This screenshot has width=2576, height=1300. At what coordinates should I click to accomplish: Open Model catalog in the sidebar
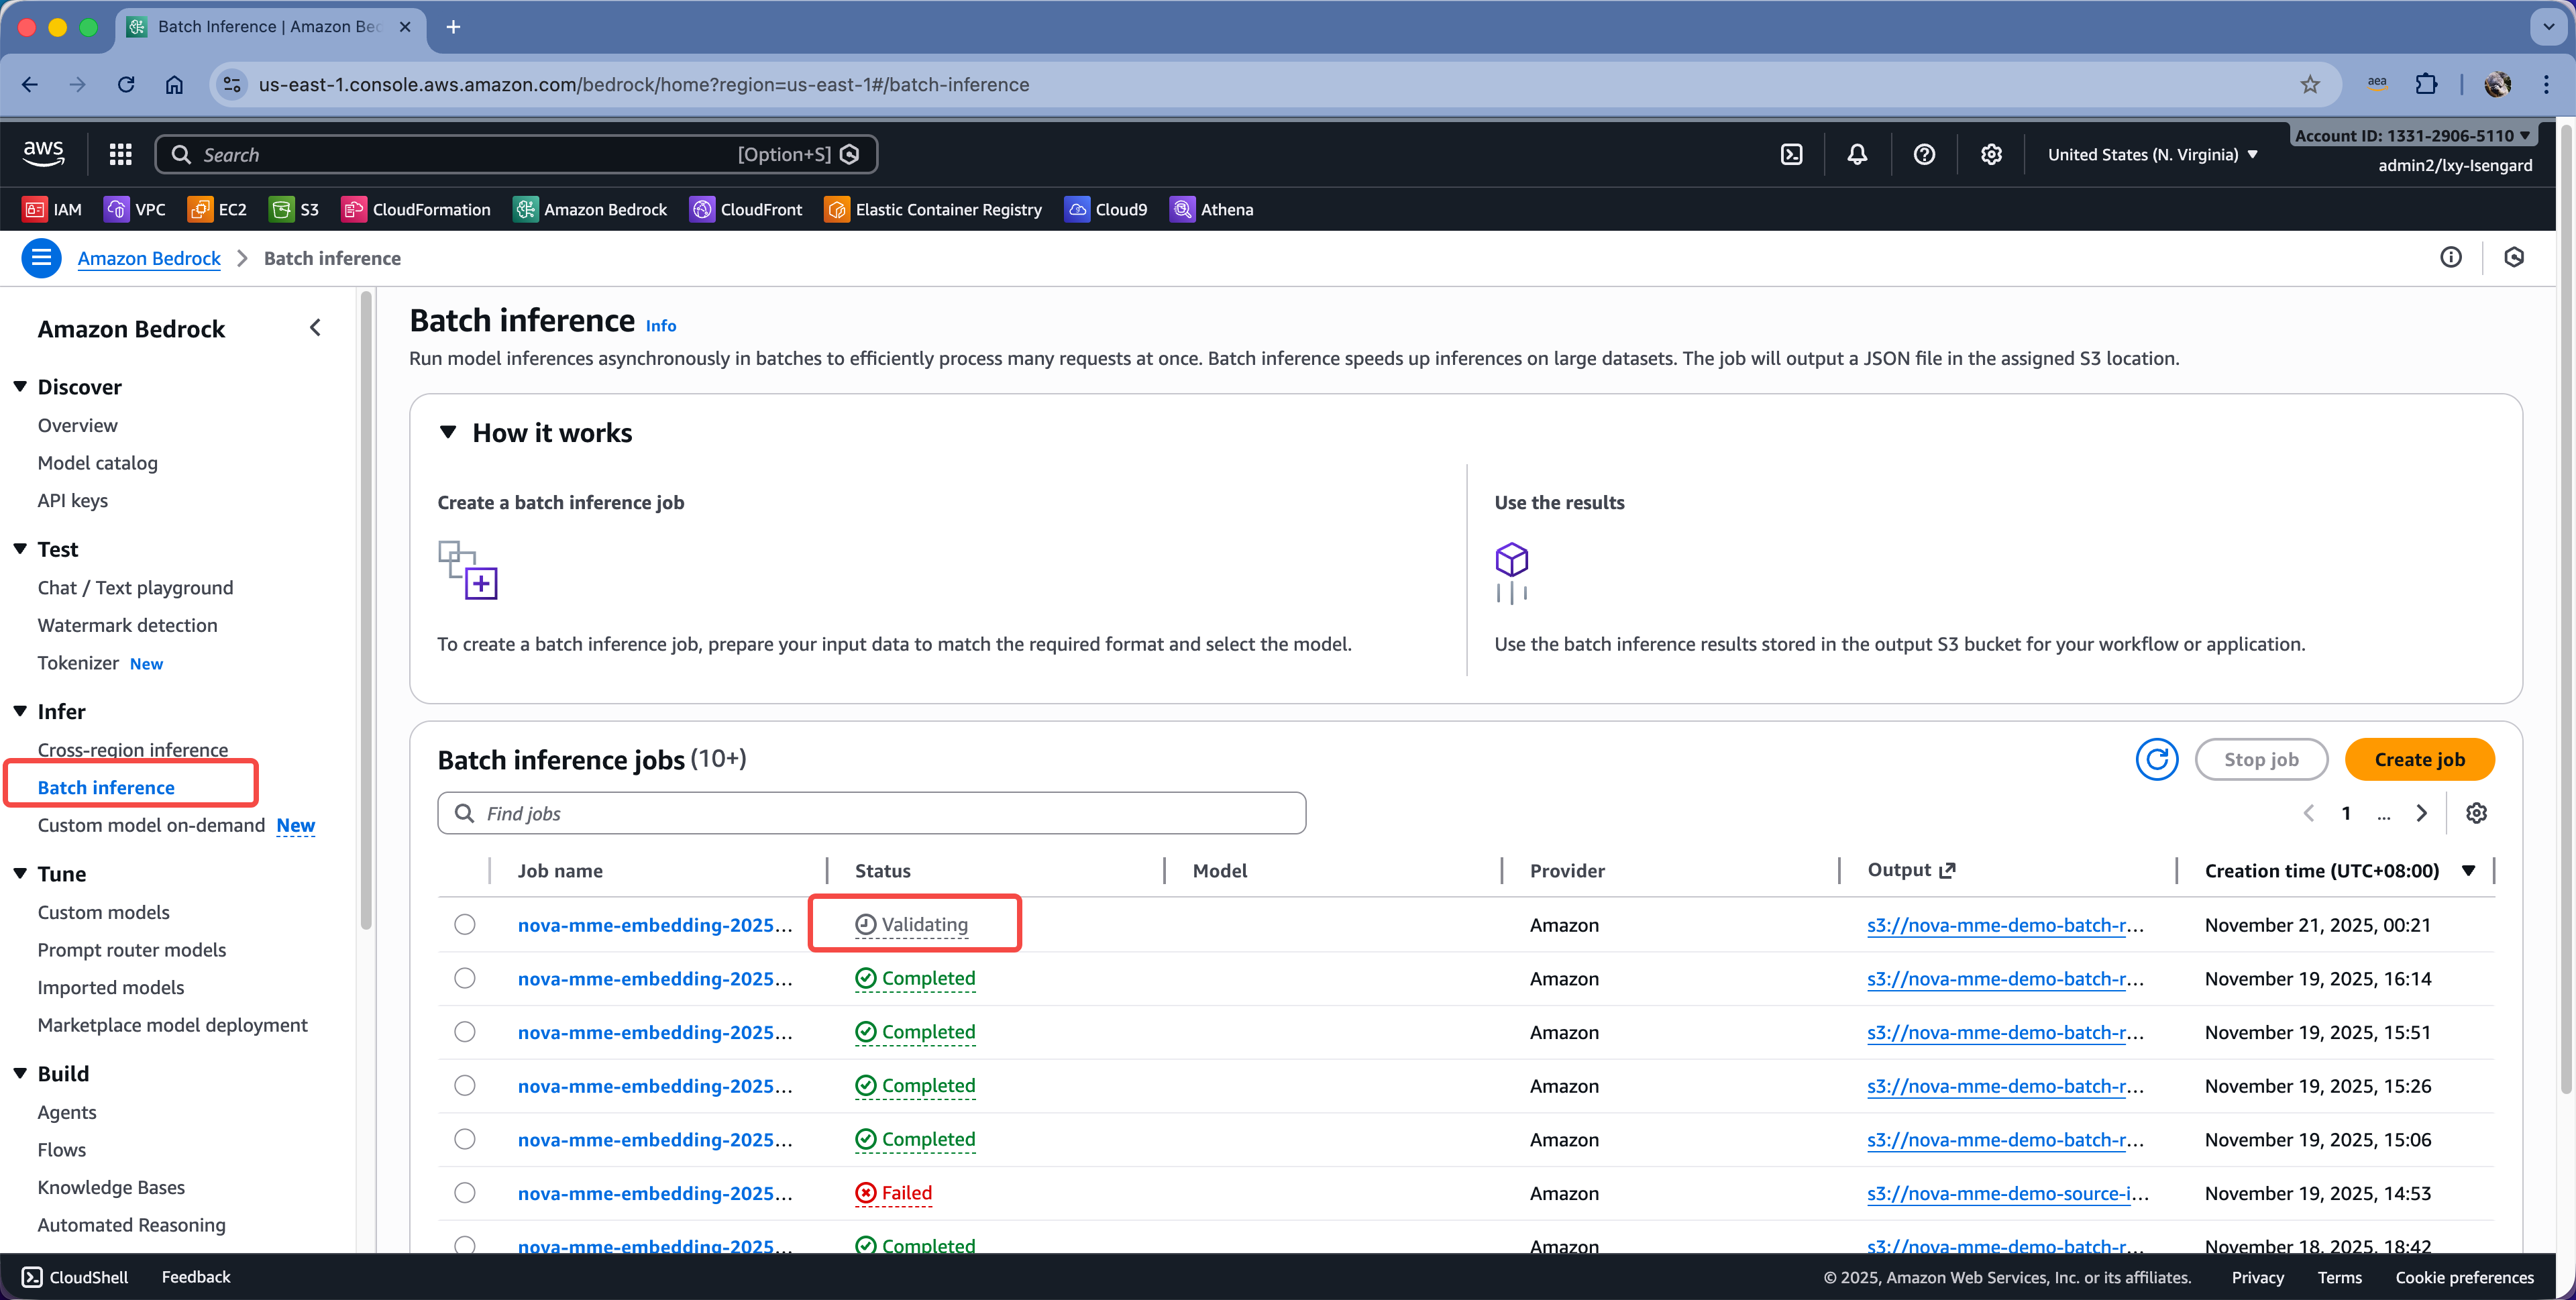[98, 463]
